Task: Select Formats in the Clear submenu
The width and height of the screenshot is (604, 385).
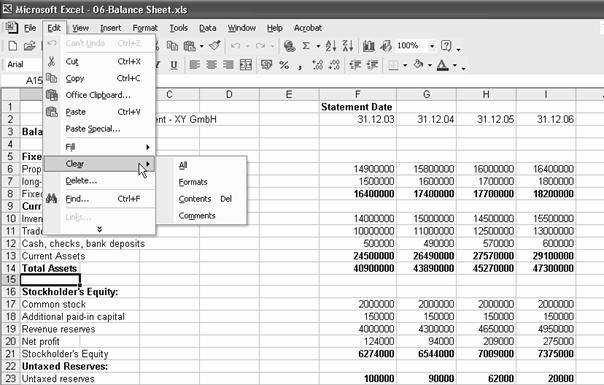Action: click(x=193, y=182)
